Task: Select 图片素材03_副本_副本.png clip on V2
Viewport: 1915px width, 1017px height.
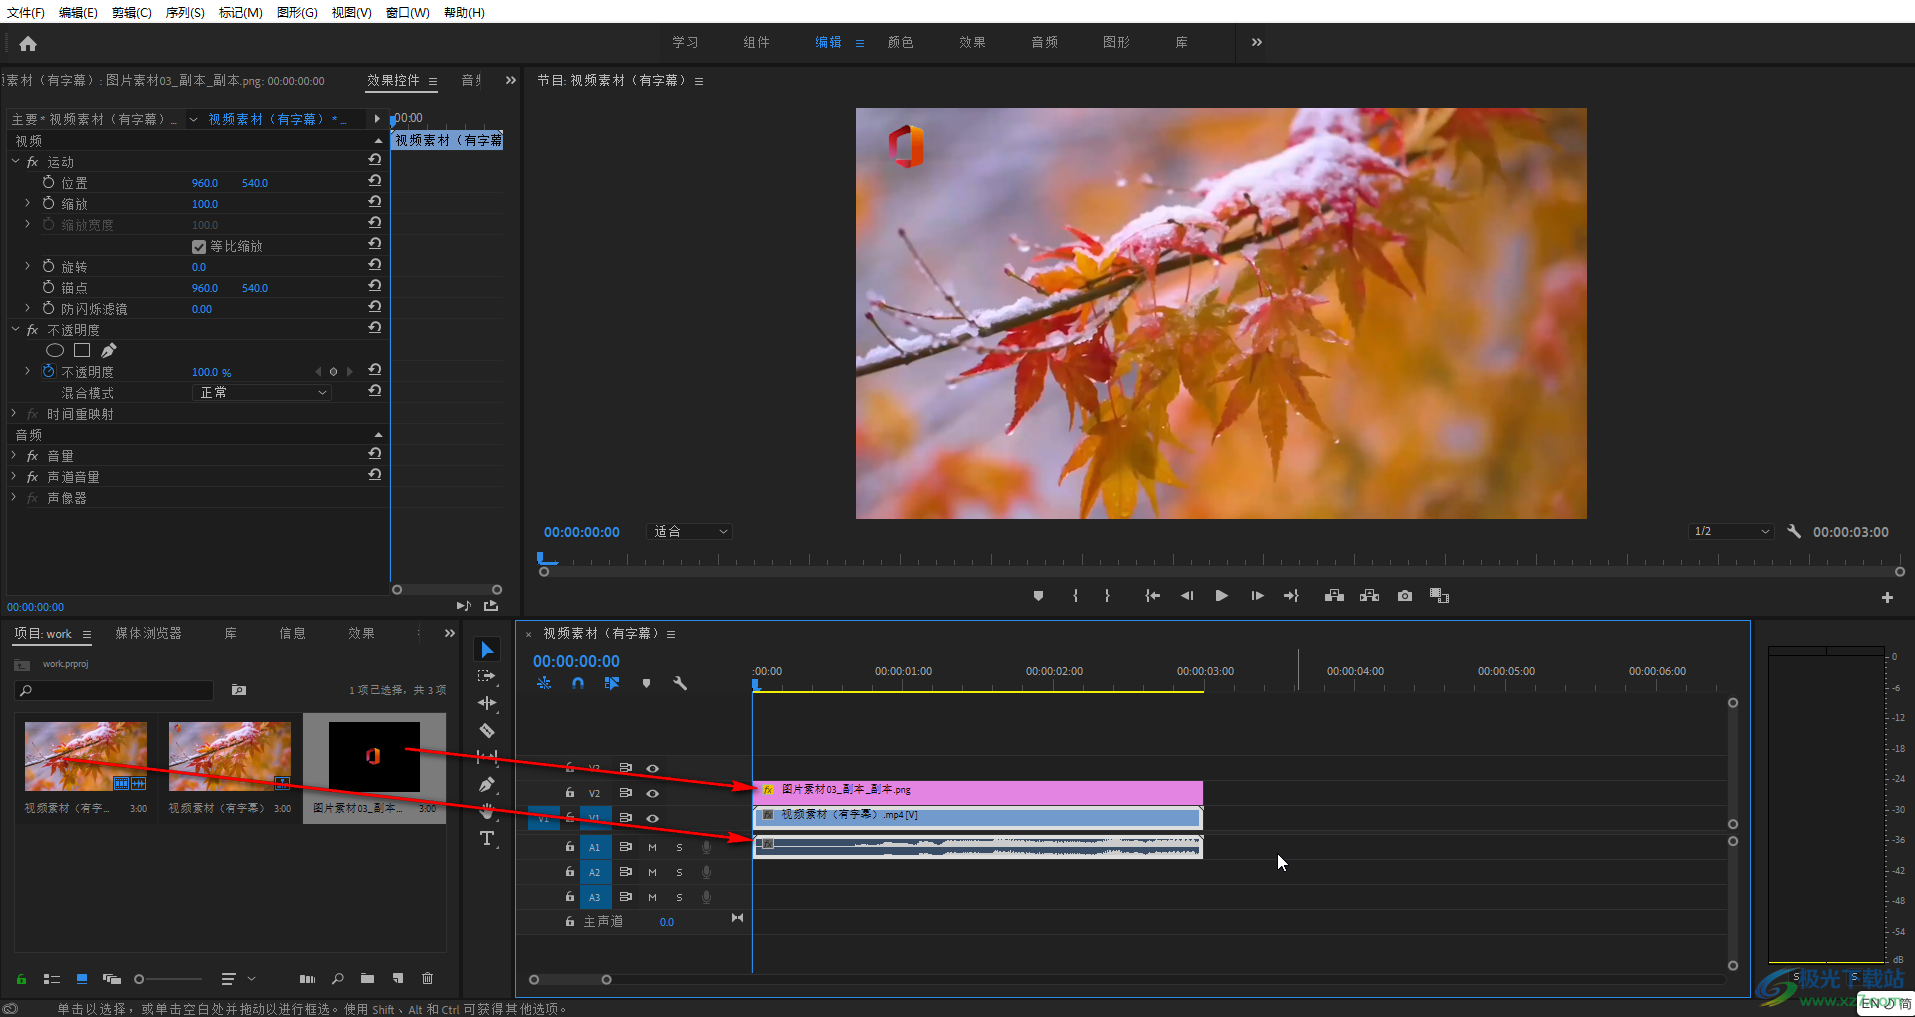Action: 977,792
